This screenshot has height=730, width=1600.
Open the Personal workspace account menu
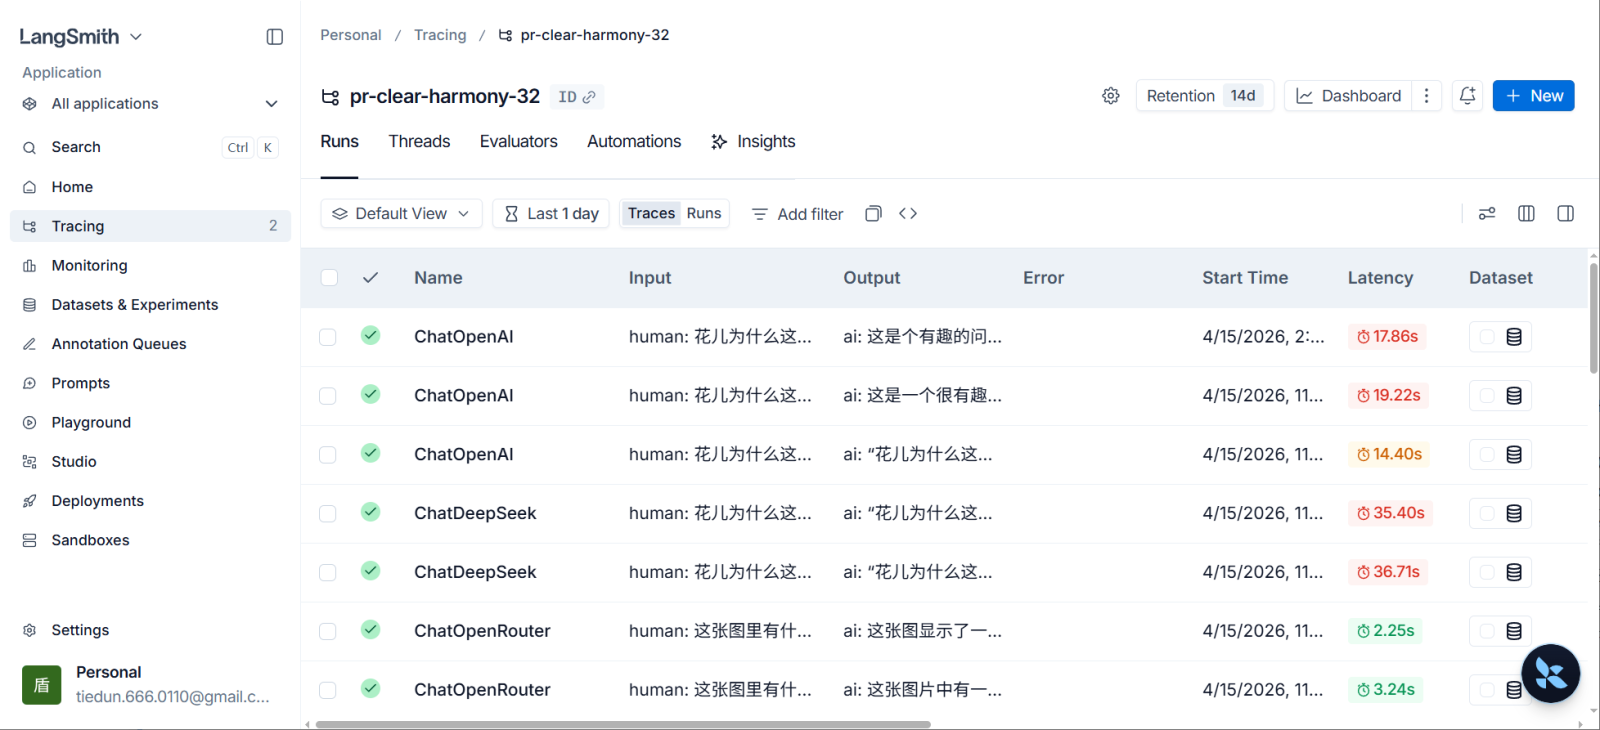[150, 684]
